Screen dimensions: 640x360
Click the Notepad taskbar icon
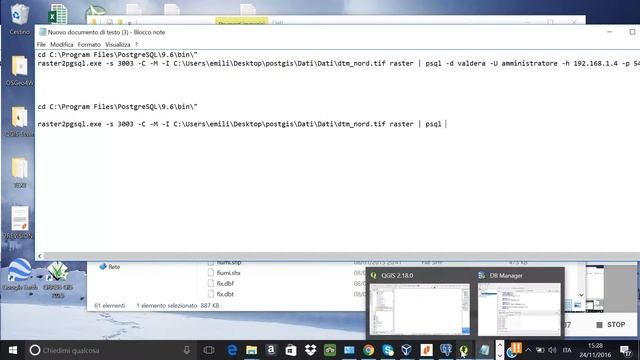click(x=484, y=350)
